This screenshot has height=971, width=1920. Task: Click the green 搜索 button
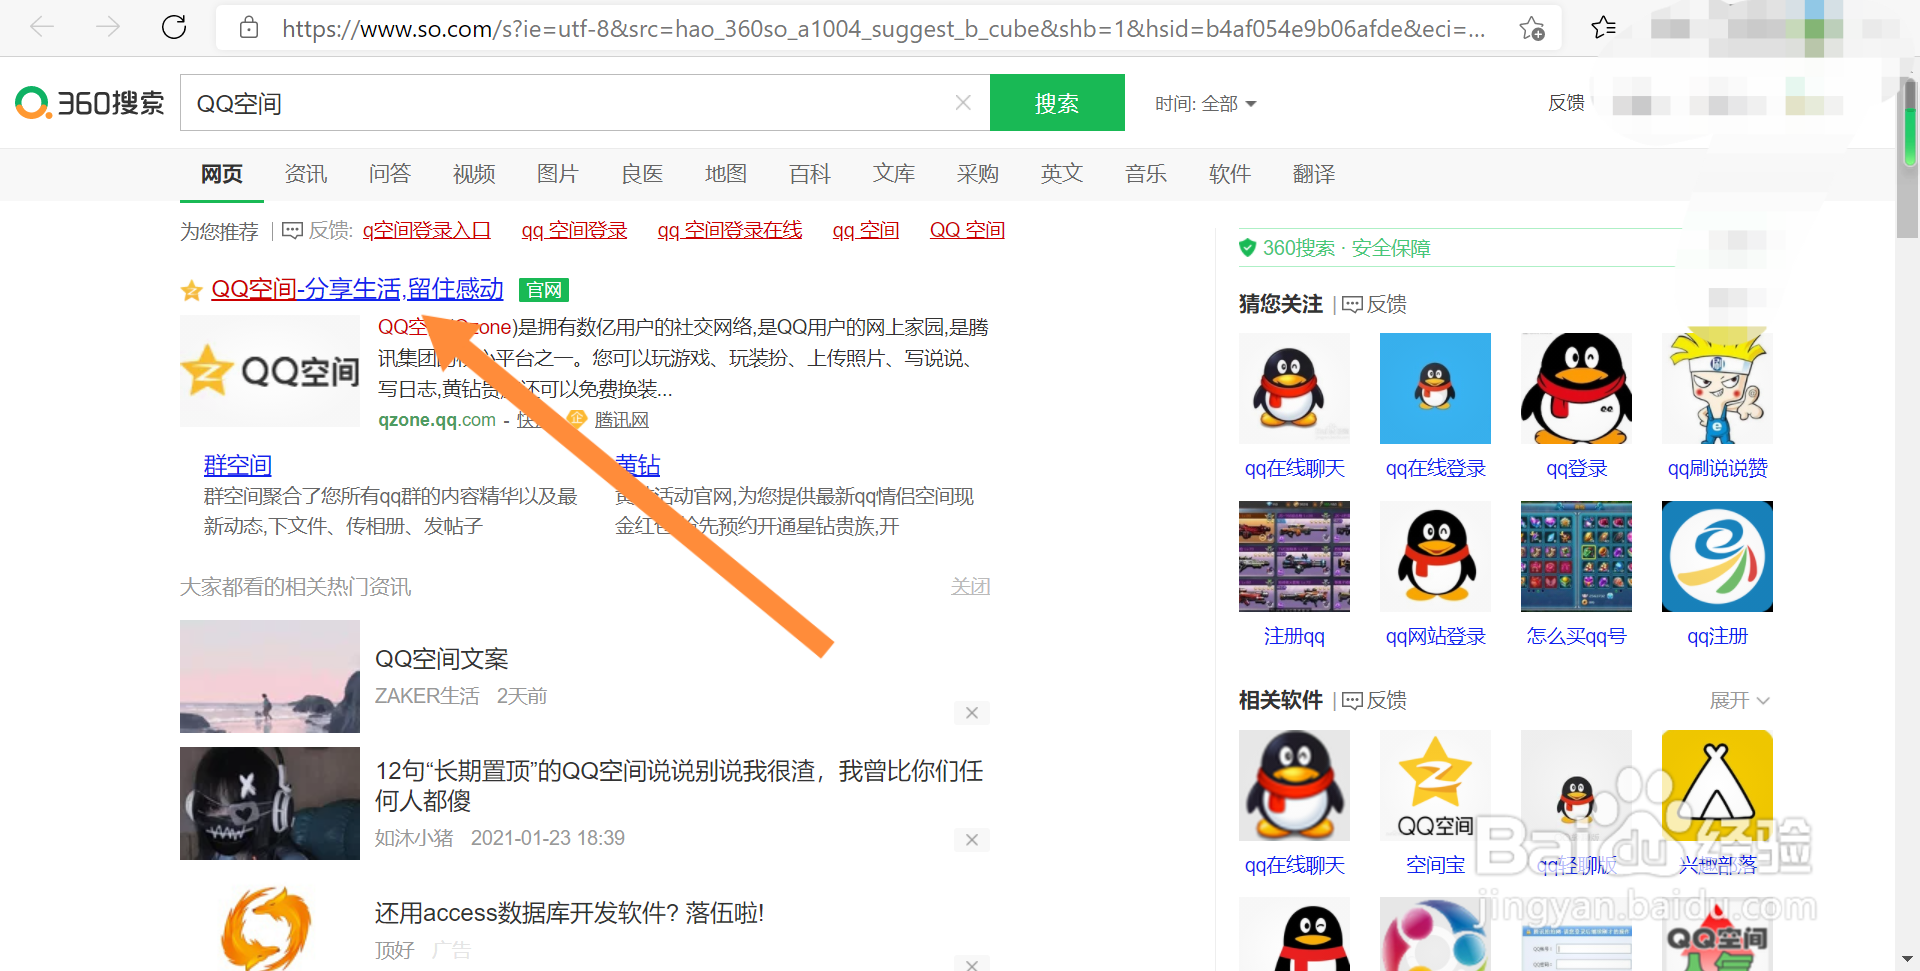tap(1057, 102)
